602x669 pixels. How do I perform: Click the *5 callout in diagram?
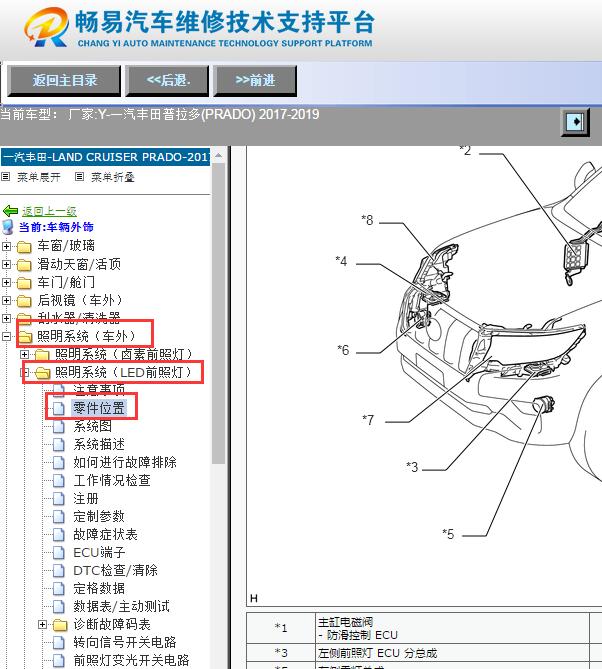point(448,534)
